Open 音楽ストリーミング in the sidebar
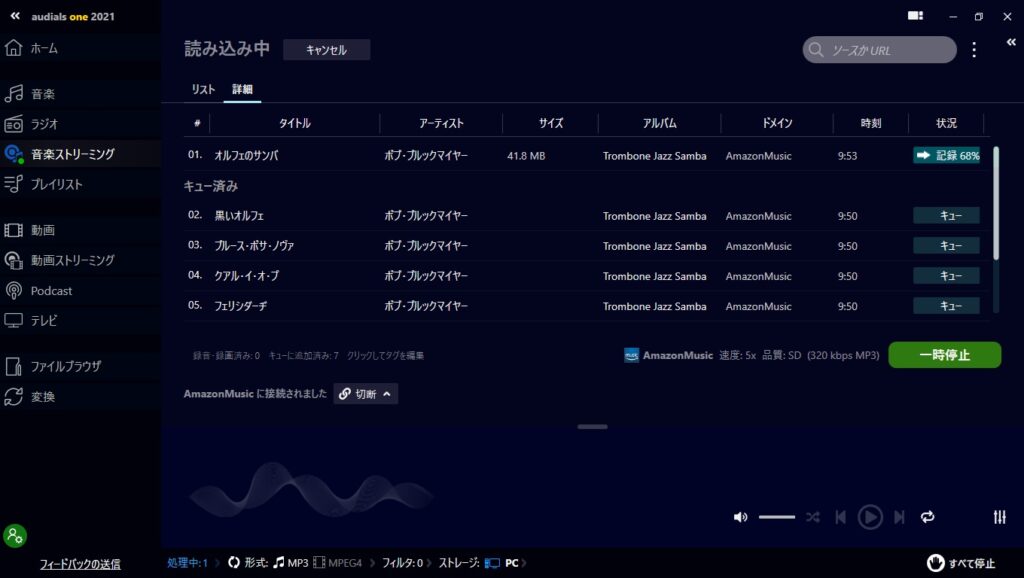1024x578 pixels. pos(72,154)
